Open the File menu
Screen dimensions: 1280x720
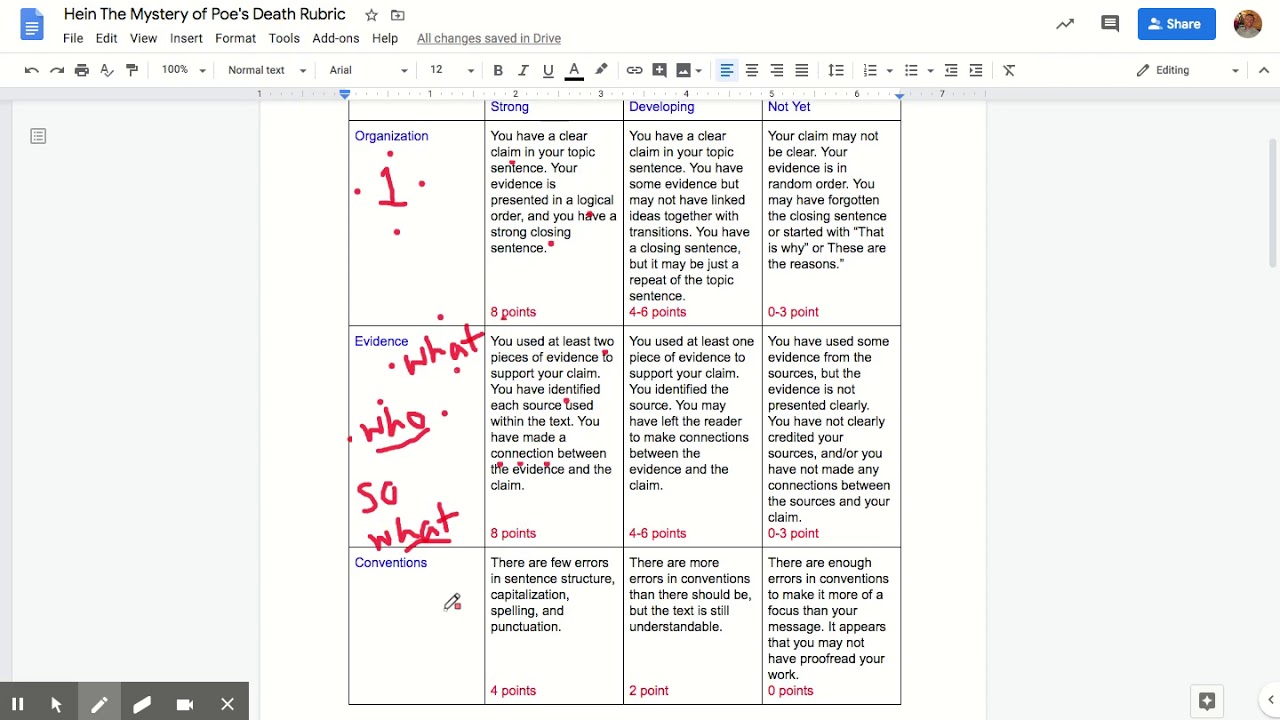[x=73, y=38]
